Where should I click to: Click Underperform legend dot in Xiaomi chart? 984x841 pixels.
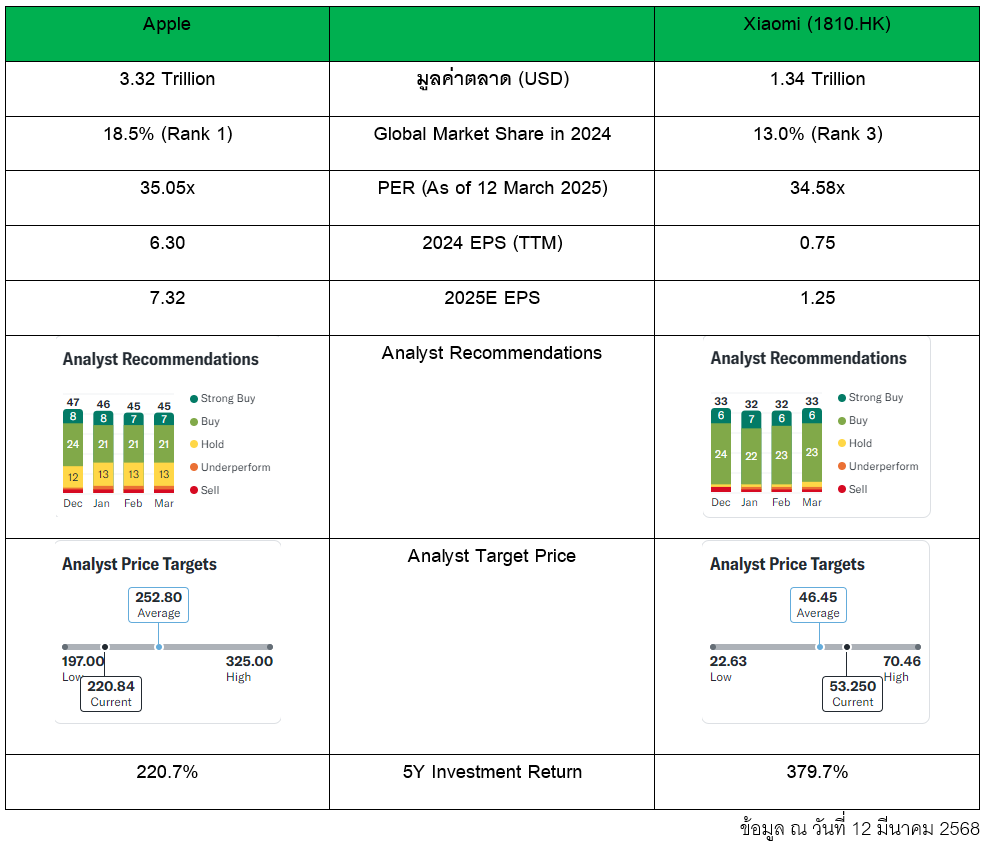pos(842,466)
